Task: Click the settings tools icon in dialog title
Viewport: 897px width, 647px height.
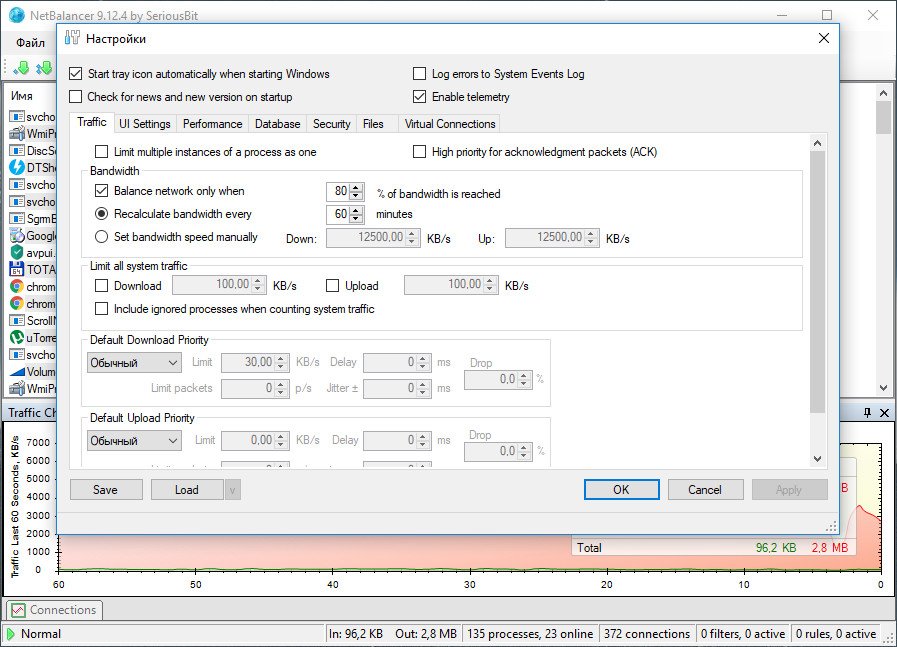Action: click(x=72, y=38)
